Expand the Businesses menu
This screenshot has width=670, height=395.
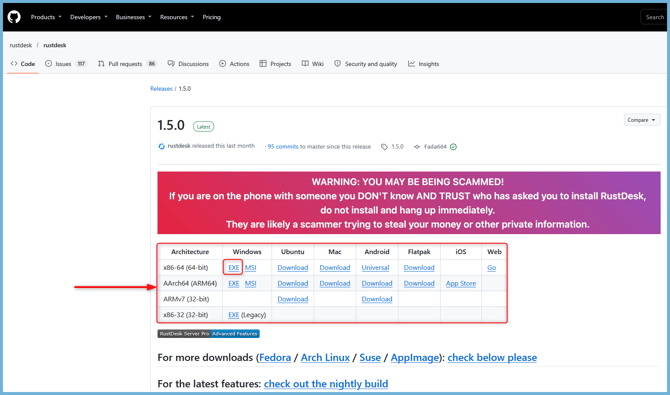133,17
